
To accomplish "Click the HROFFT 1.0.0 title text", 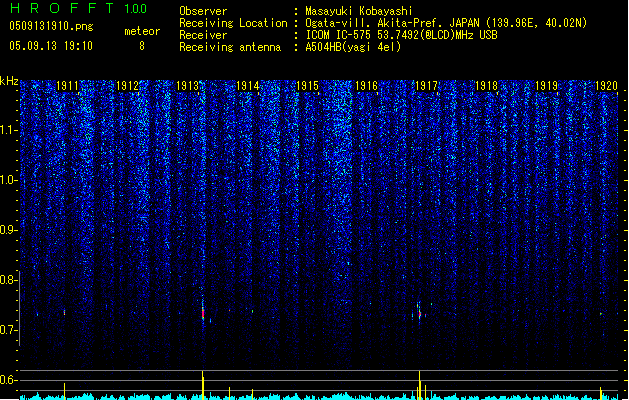I will click(78, 8).
